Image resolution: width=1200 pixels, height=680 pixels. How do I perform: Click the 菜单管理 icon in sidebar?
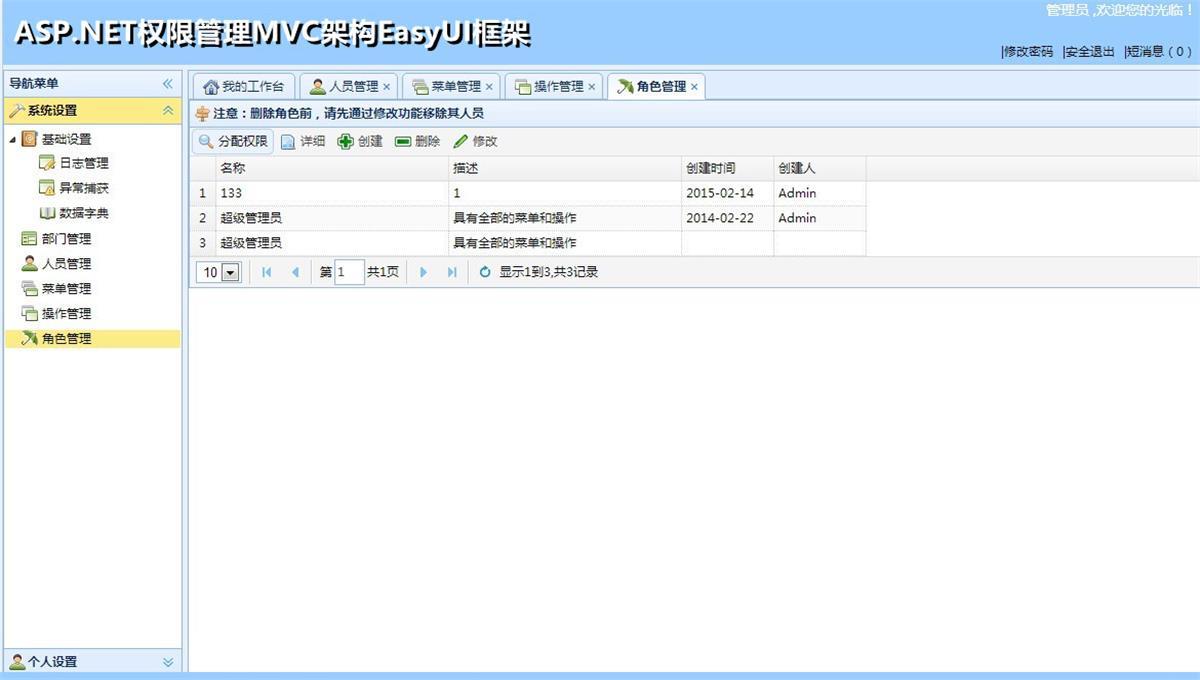[x=29, y=289]
